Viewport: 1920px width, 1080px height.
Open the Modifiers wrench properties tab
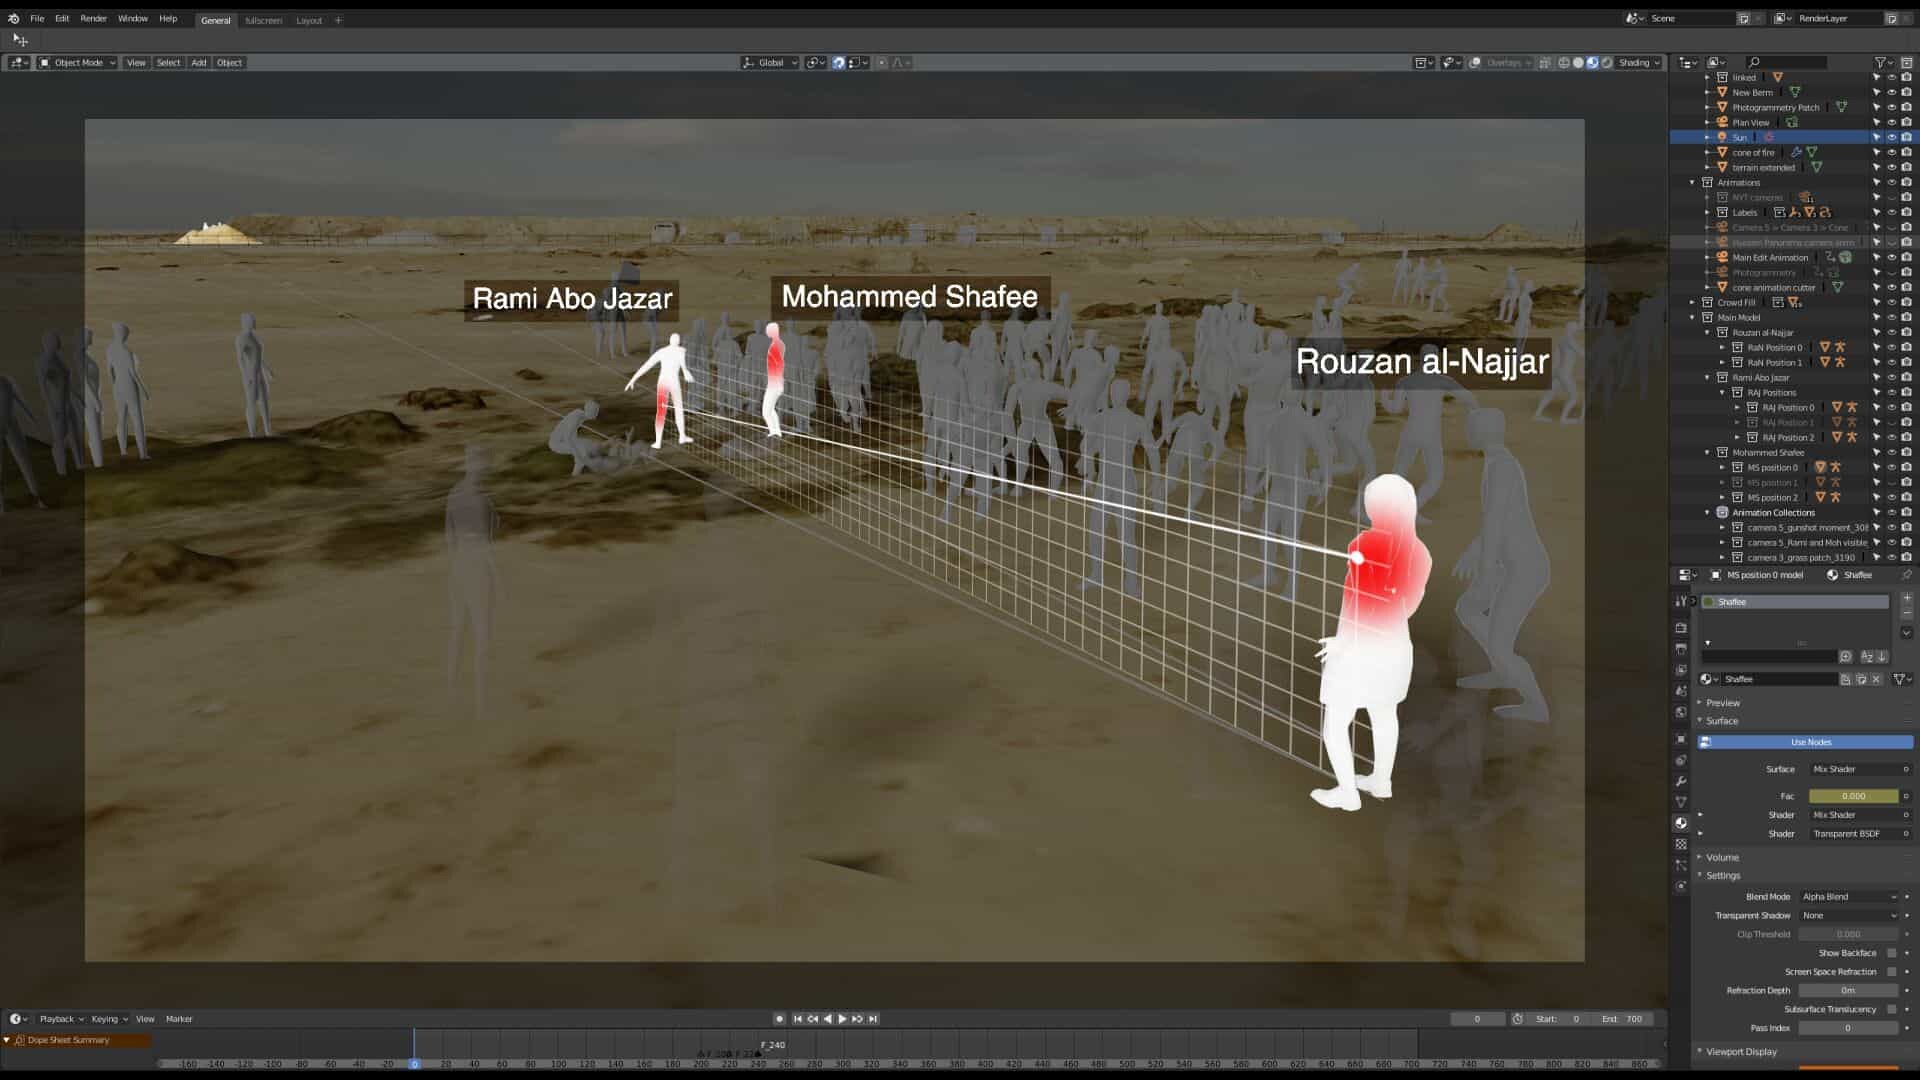tap(1681, 781)
